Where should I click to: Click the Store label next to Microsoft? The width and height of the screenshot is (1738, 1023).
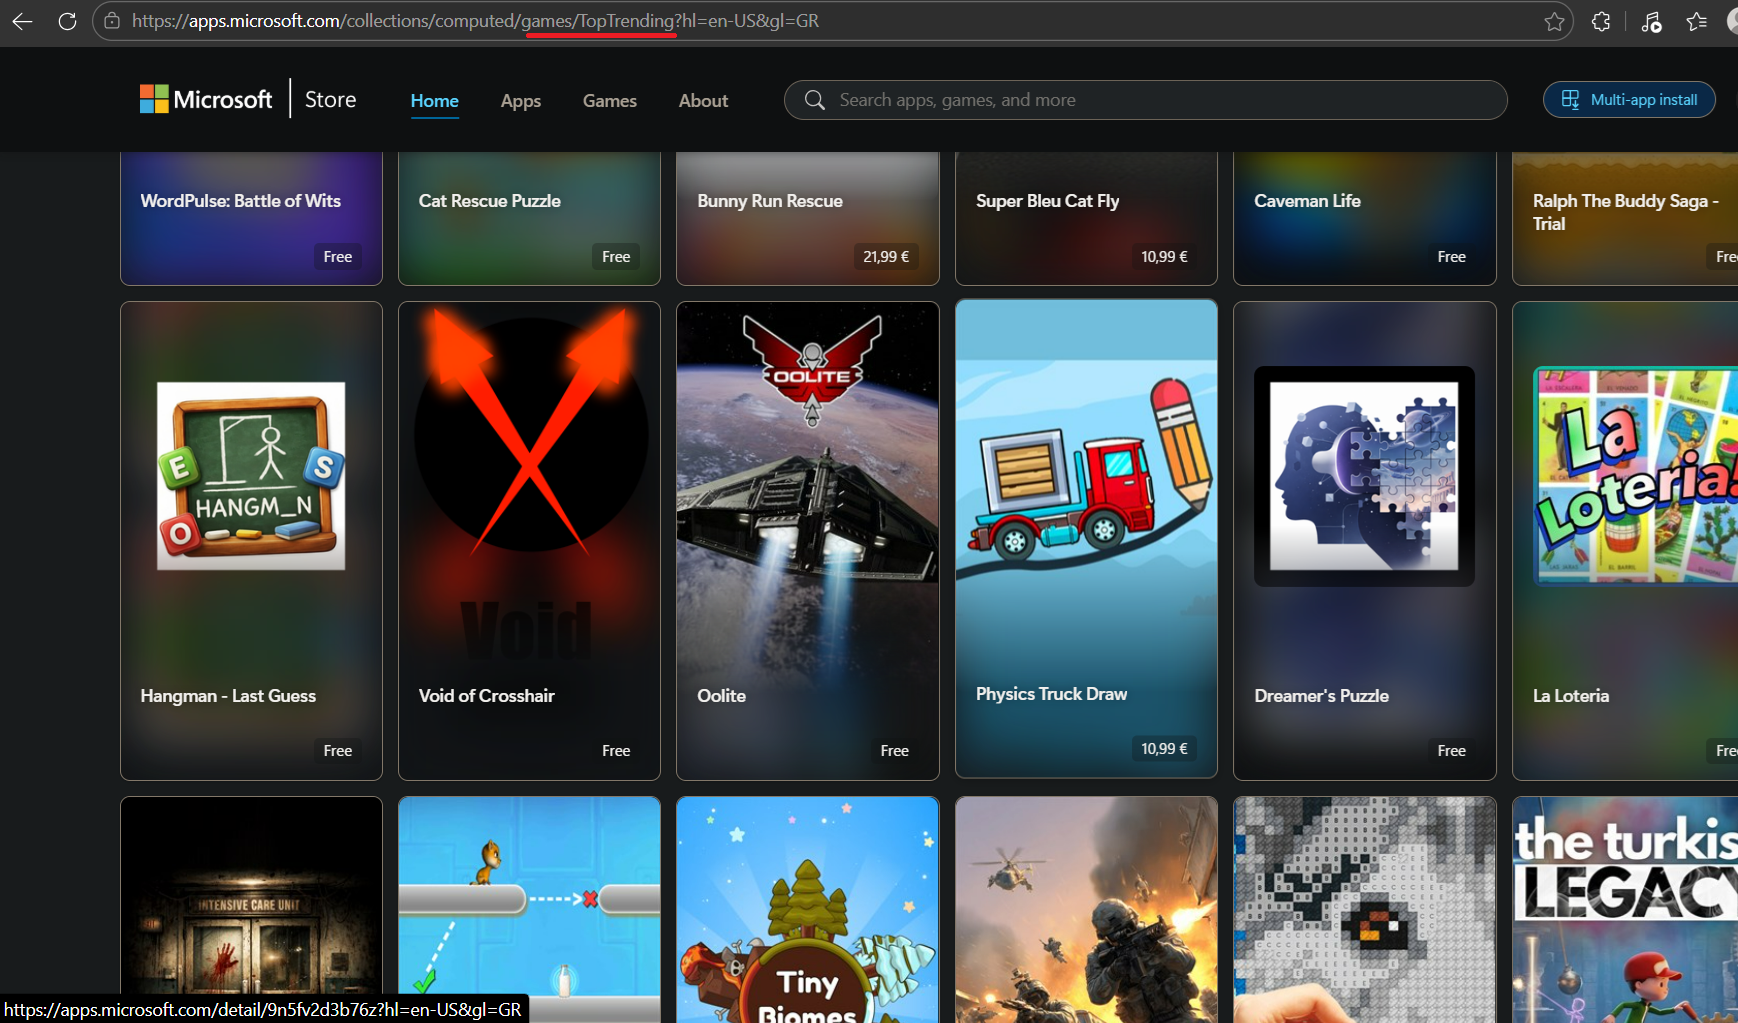click(331, 99)
